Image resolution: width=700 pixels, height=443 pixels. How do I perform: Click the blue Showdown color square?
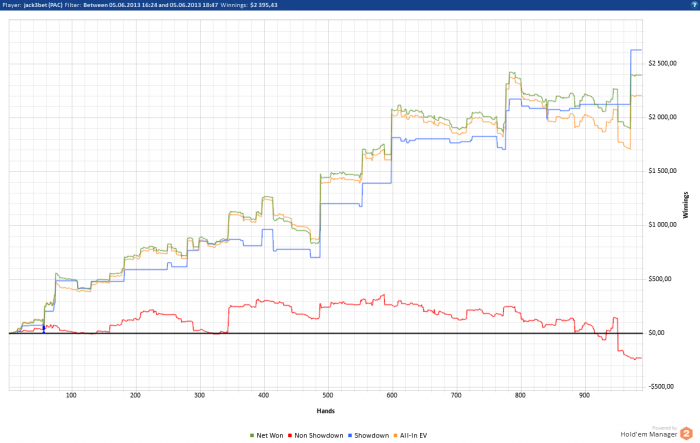tap(350, 435)
